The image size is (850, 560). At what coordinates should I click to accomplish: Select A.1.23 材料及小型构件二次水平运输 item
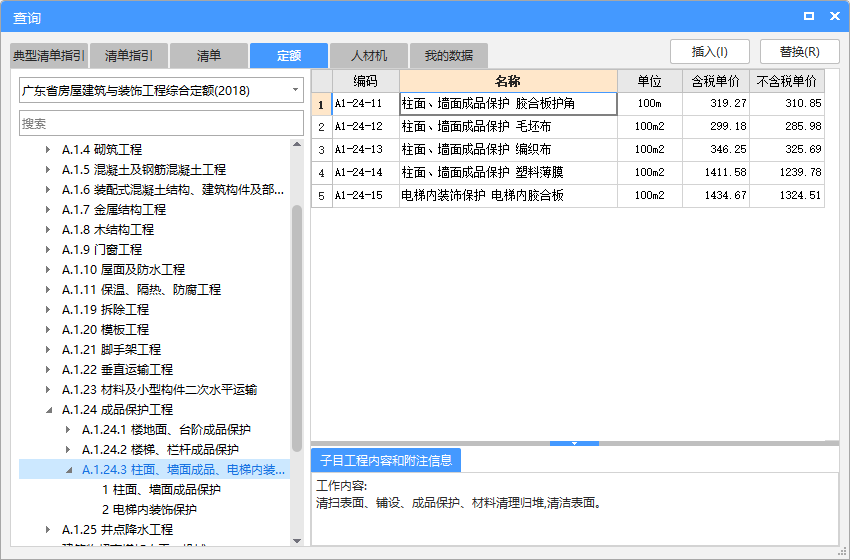click(x=159, y=390)
